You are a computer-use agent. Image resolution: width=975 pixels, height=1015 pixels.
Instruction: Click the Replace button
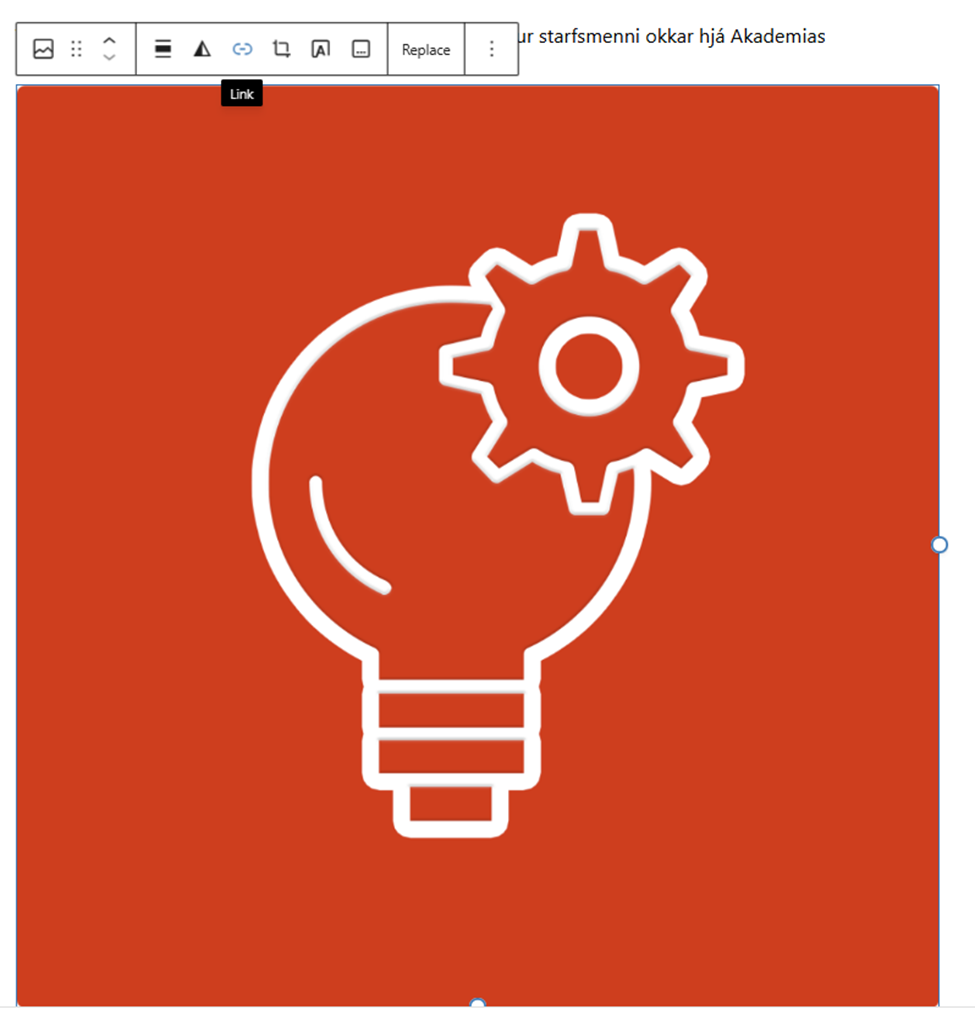pyautogui.click(x=426, y=49)
